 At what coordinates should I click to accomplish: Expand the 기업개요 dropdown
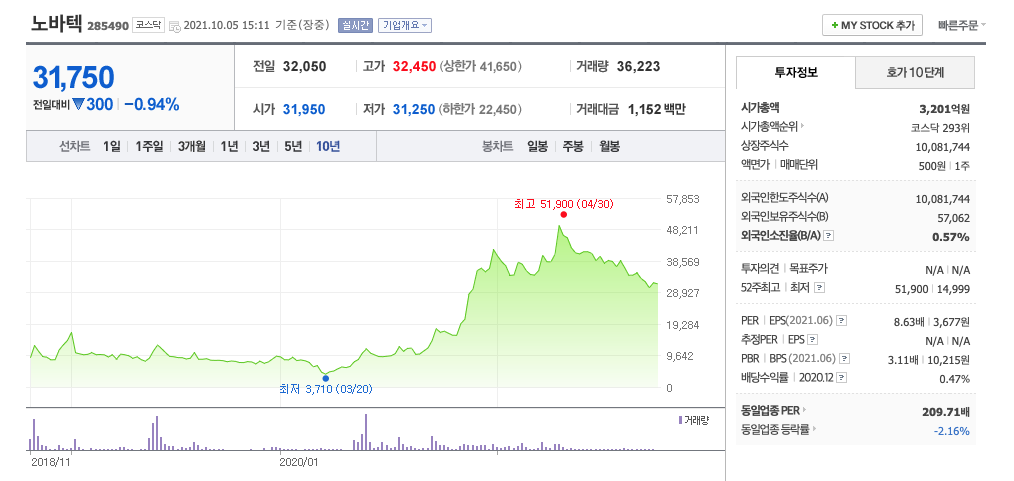[405, 26]
